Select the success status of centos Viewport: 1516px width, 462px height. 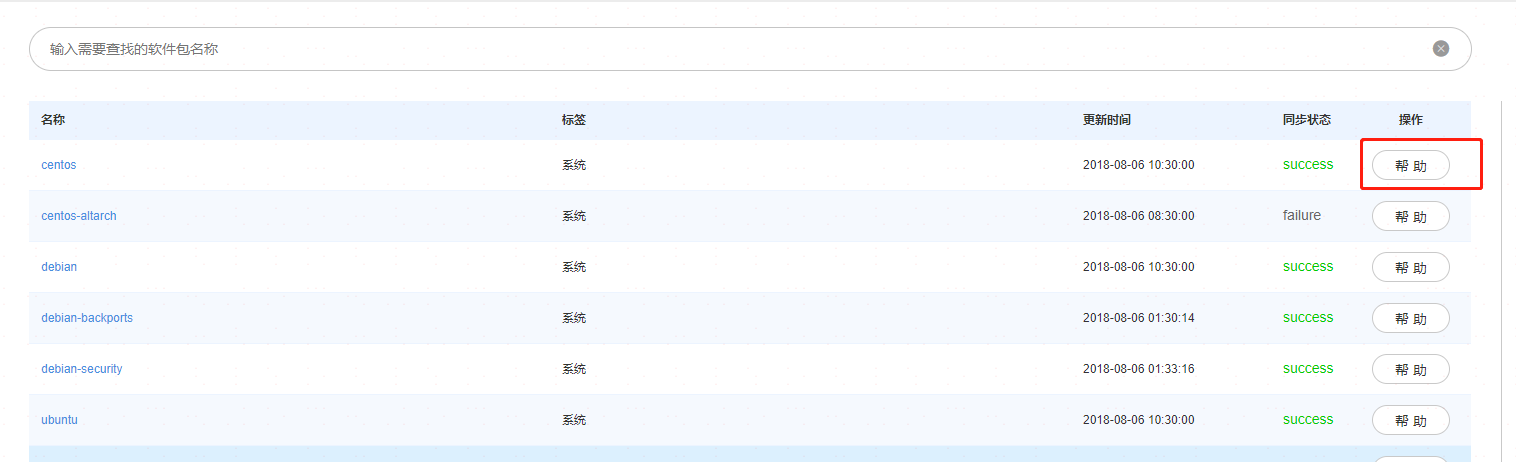[x=1308, y=164]
